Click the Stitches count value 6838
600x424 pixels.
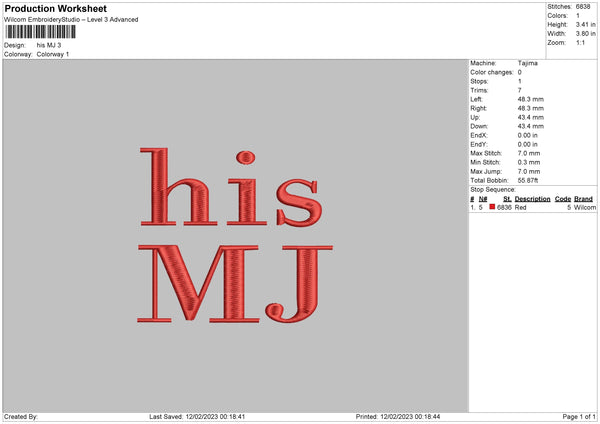point(583,7)
